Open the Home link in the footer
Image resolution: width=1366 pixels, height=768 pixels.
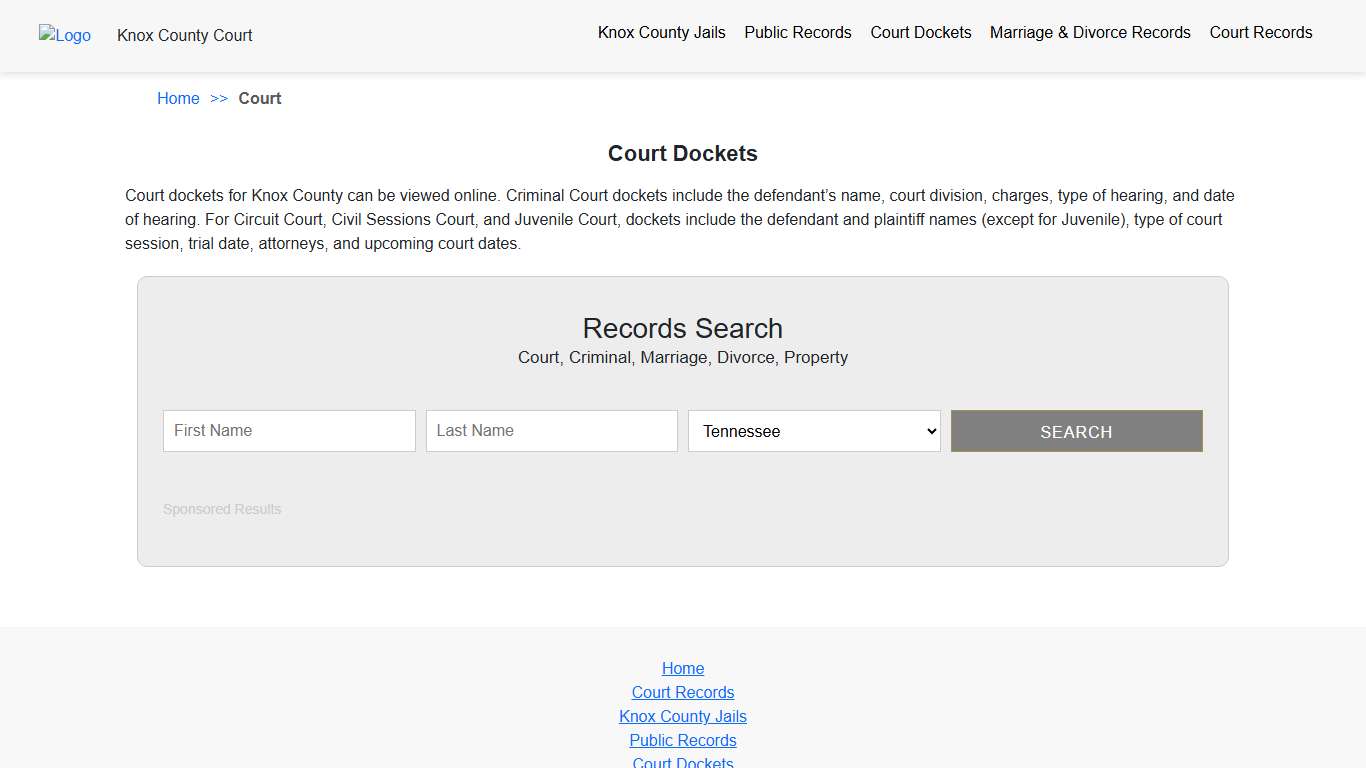683,668
